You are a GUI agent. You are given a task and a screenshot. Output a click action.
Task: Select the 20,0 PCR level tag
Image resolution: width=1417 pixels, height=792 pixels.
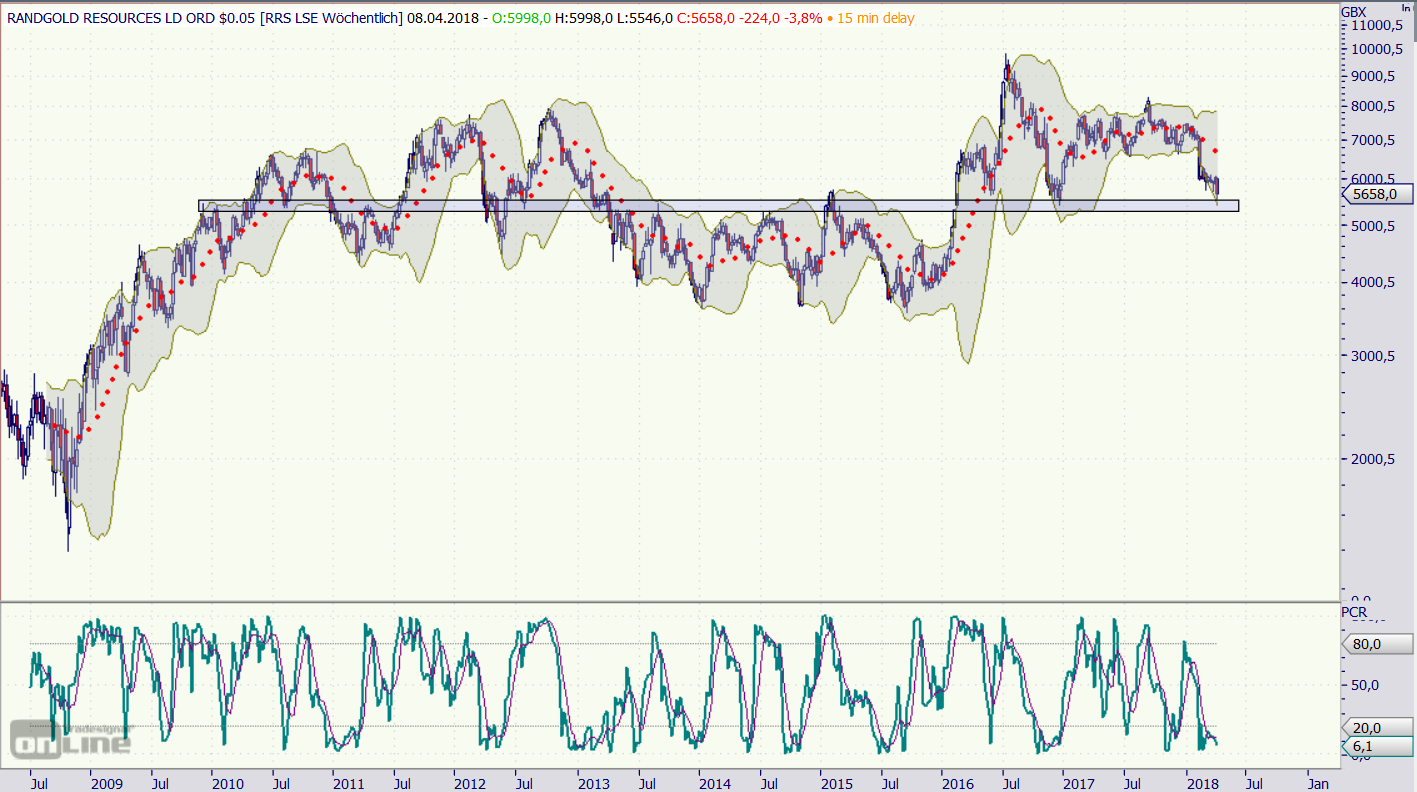click(1379, 727)
